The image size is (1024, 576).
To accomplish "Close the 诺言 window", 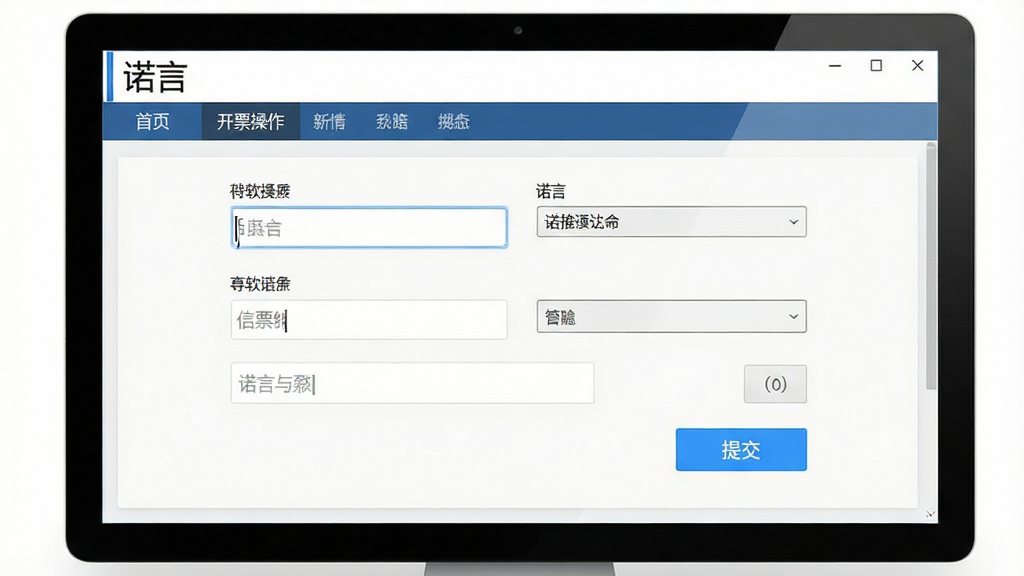I will coord(918,66).
